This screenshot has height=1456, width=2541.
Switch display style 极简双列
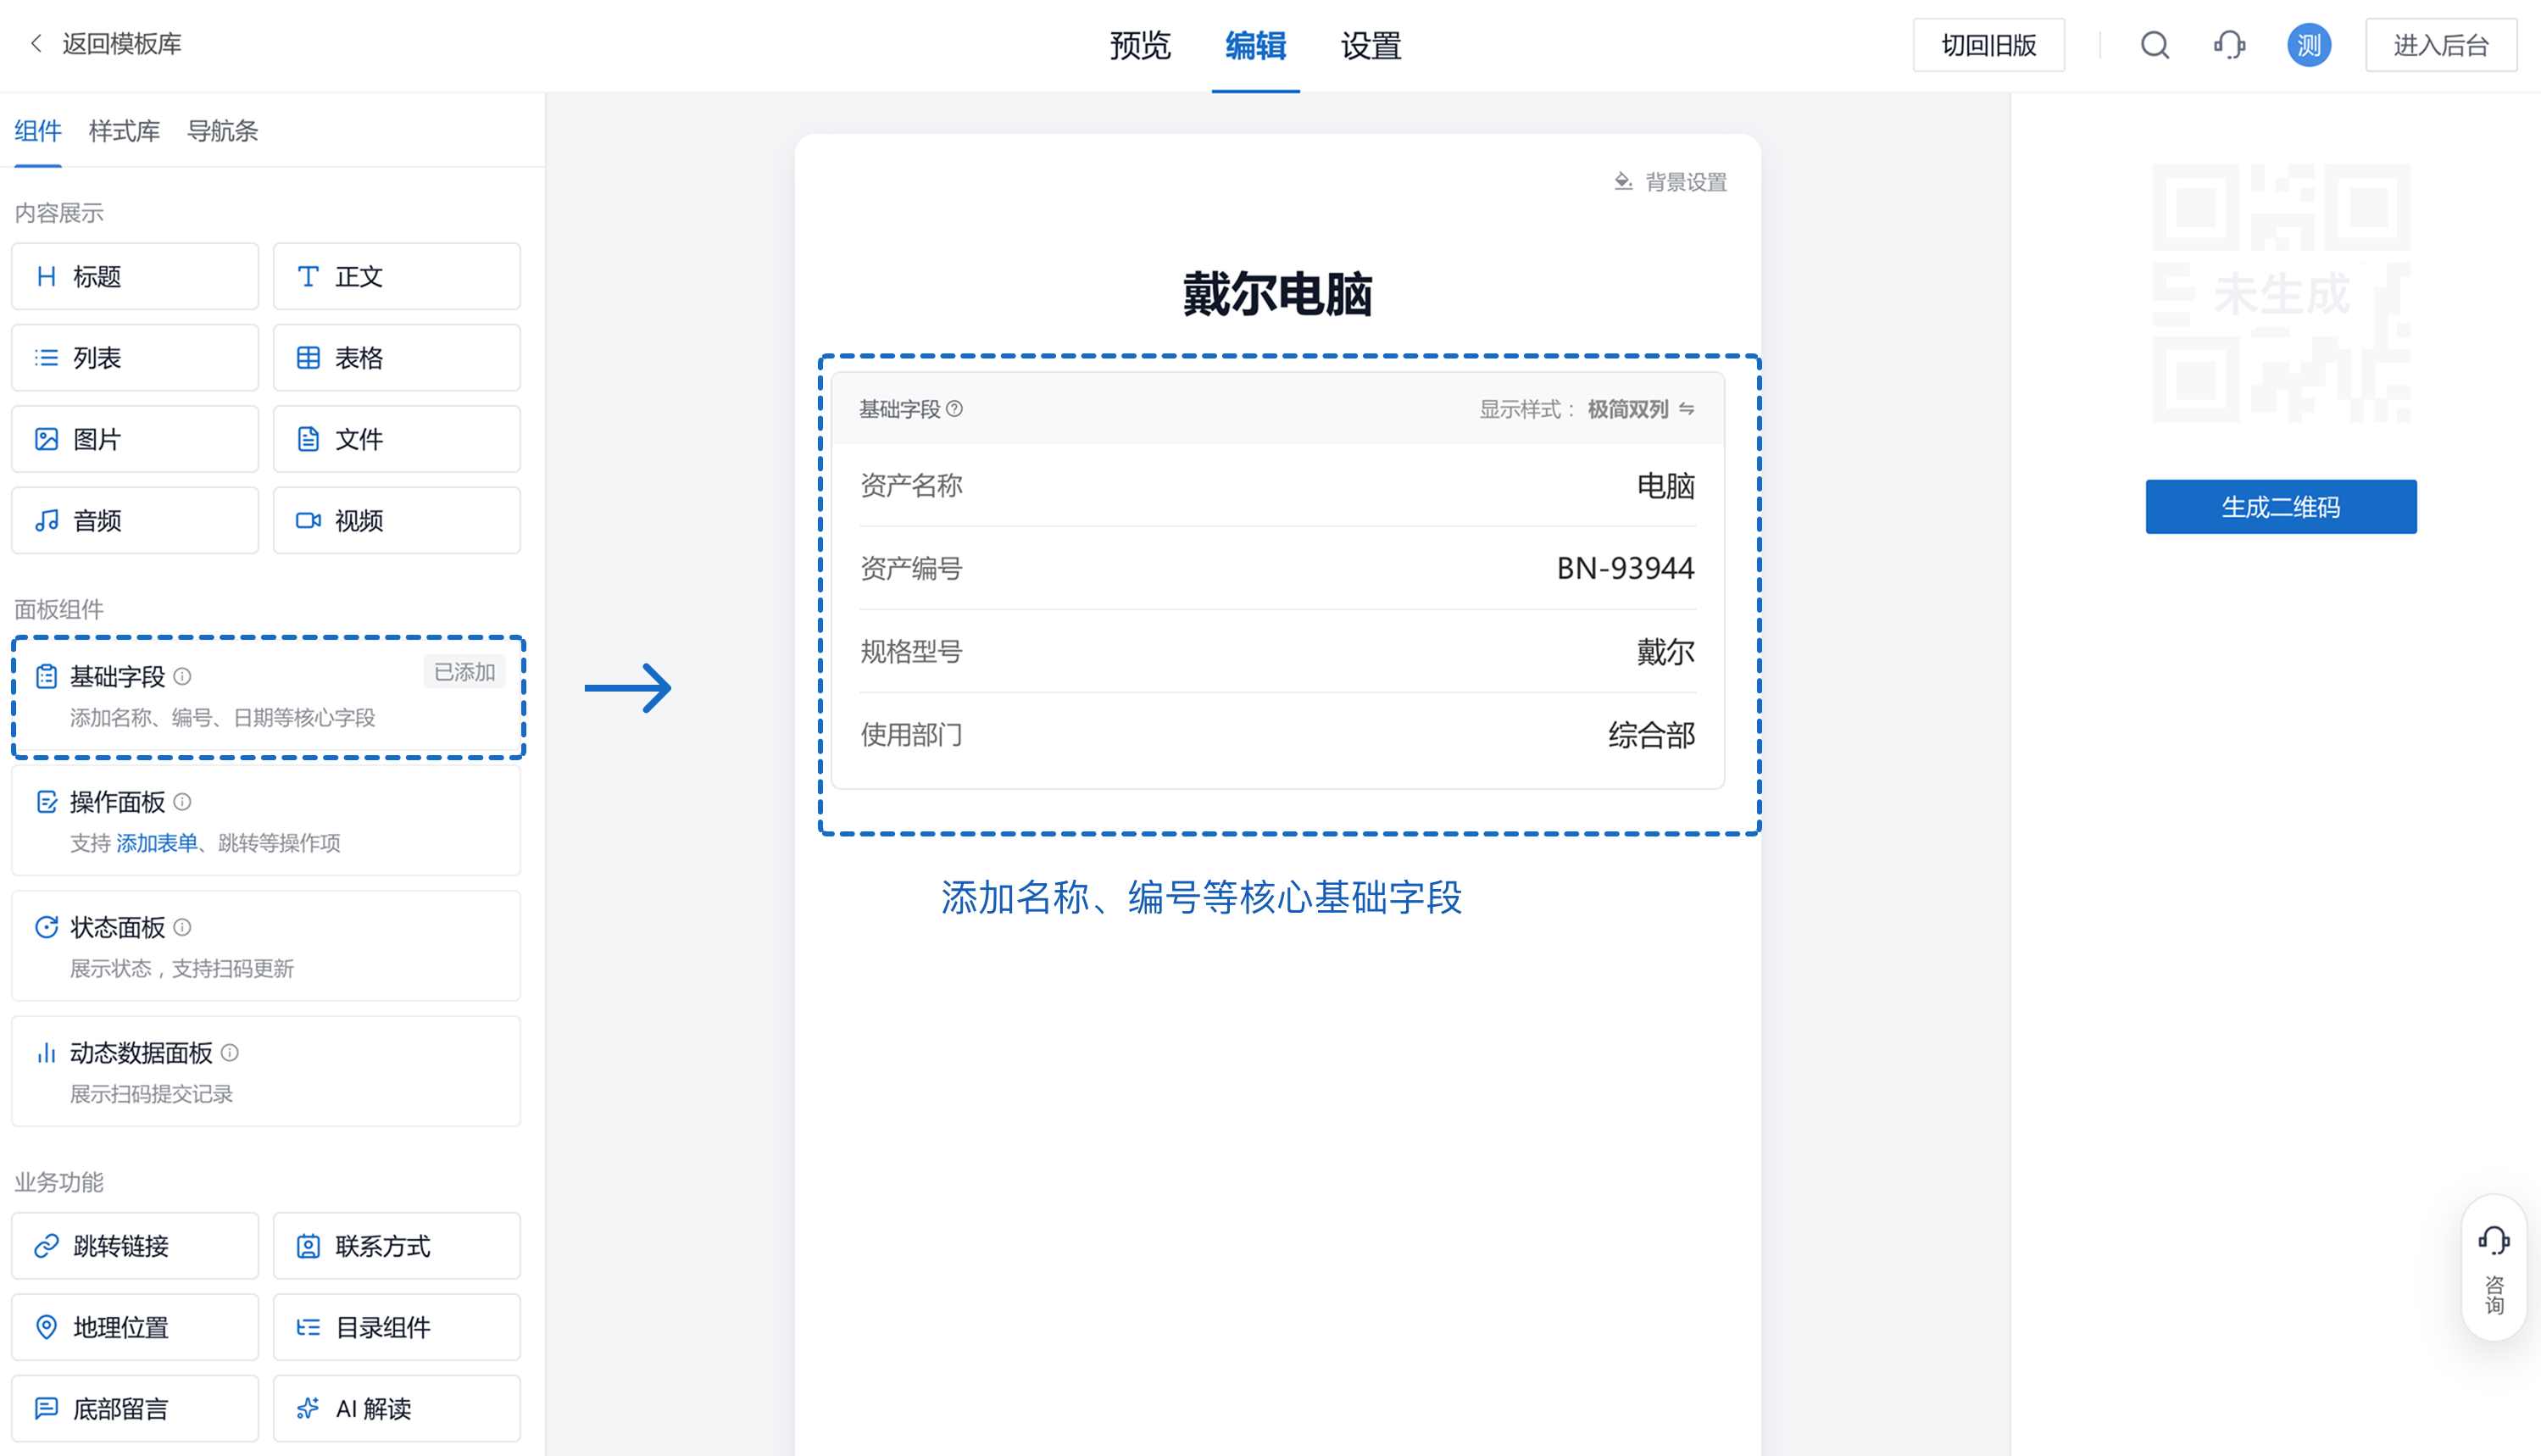click(1641, 409)
